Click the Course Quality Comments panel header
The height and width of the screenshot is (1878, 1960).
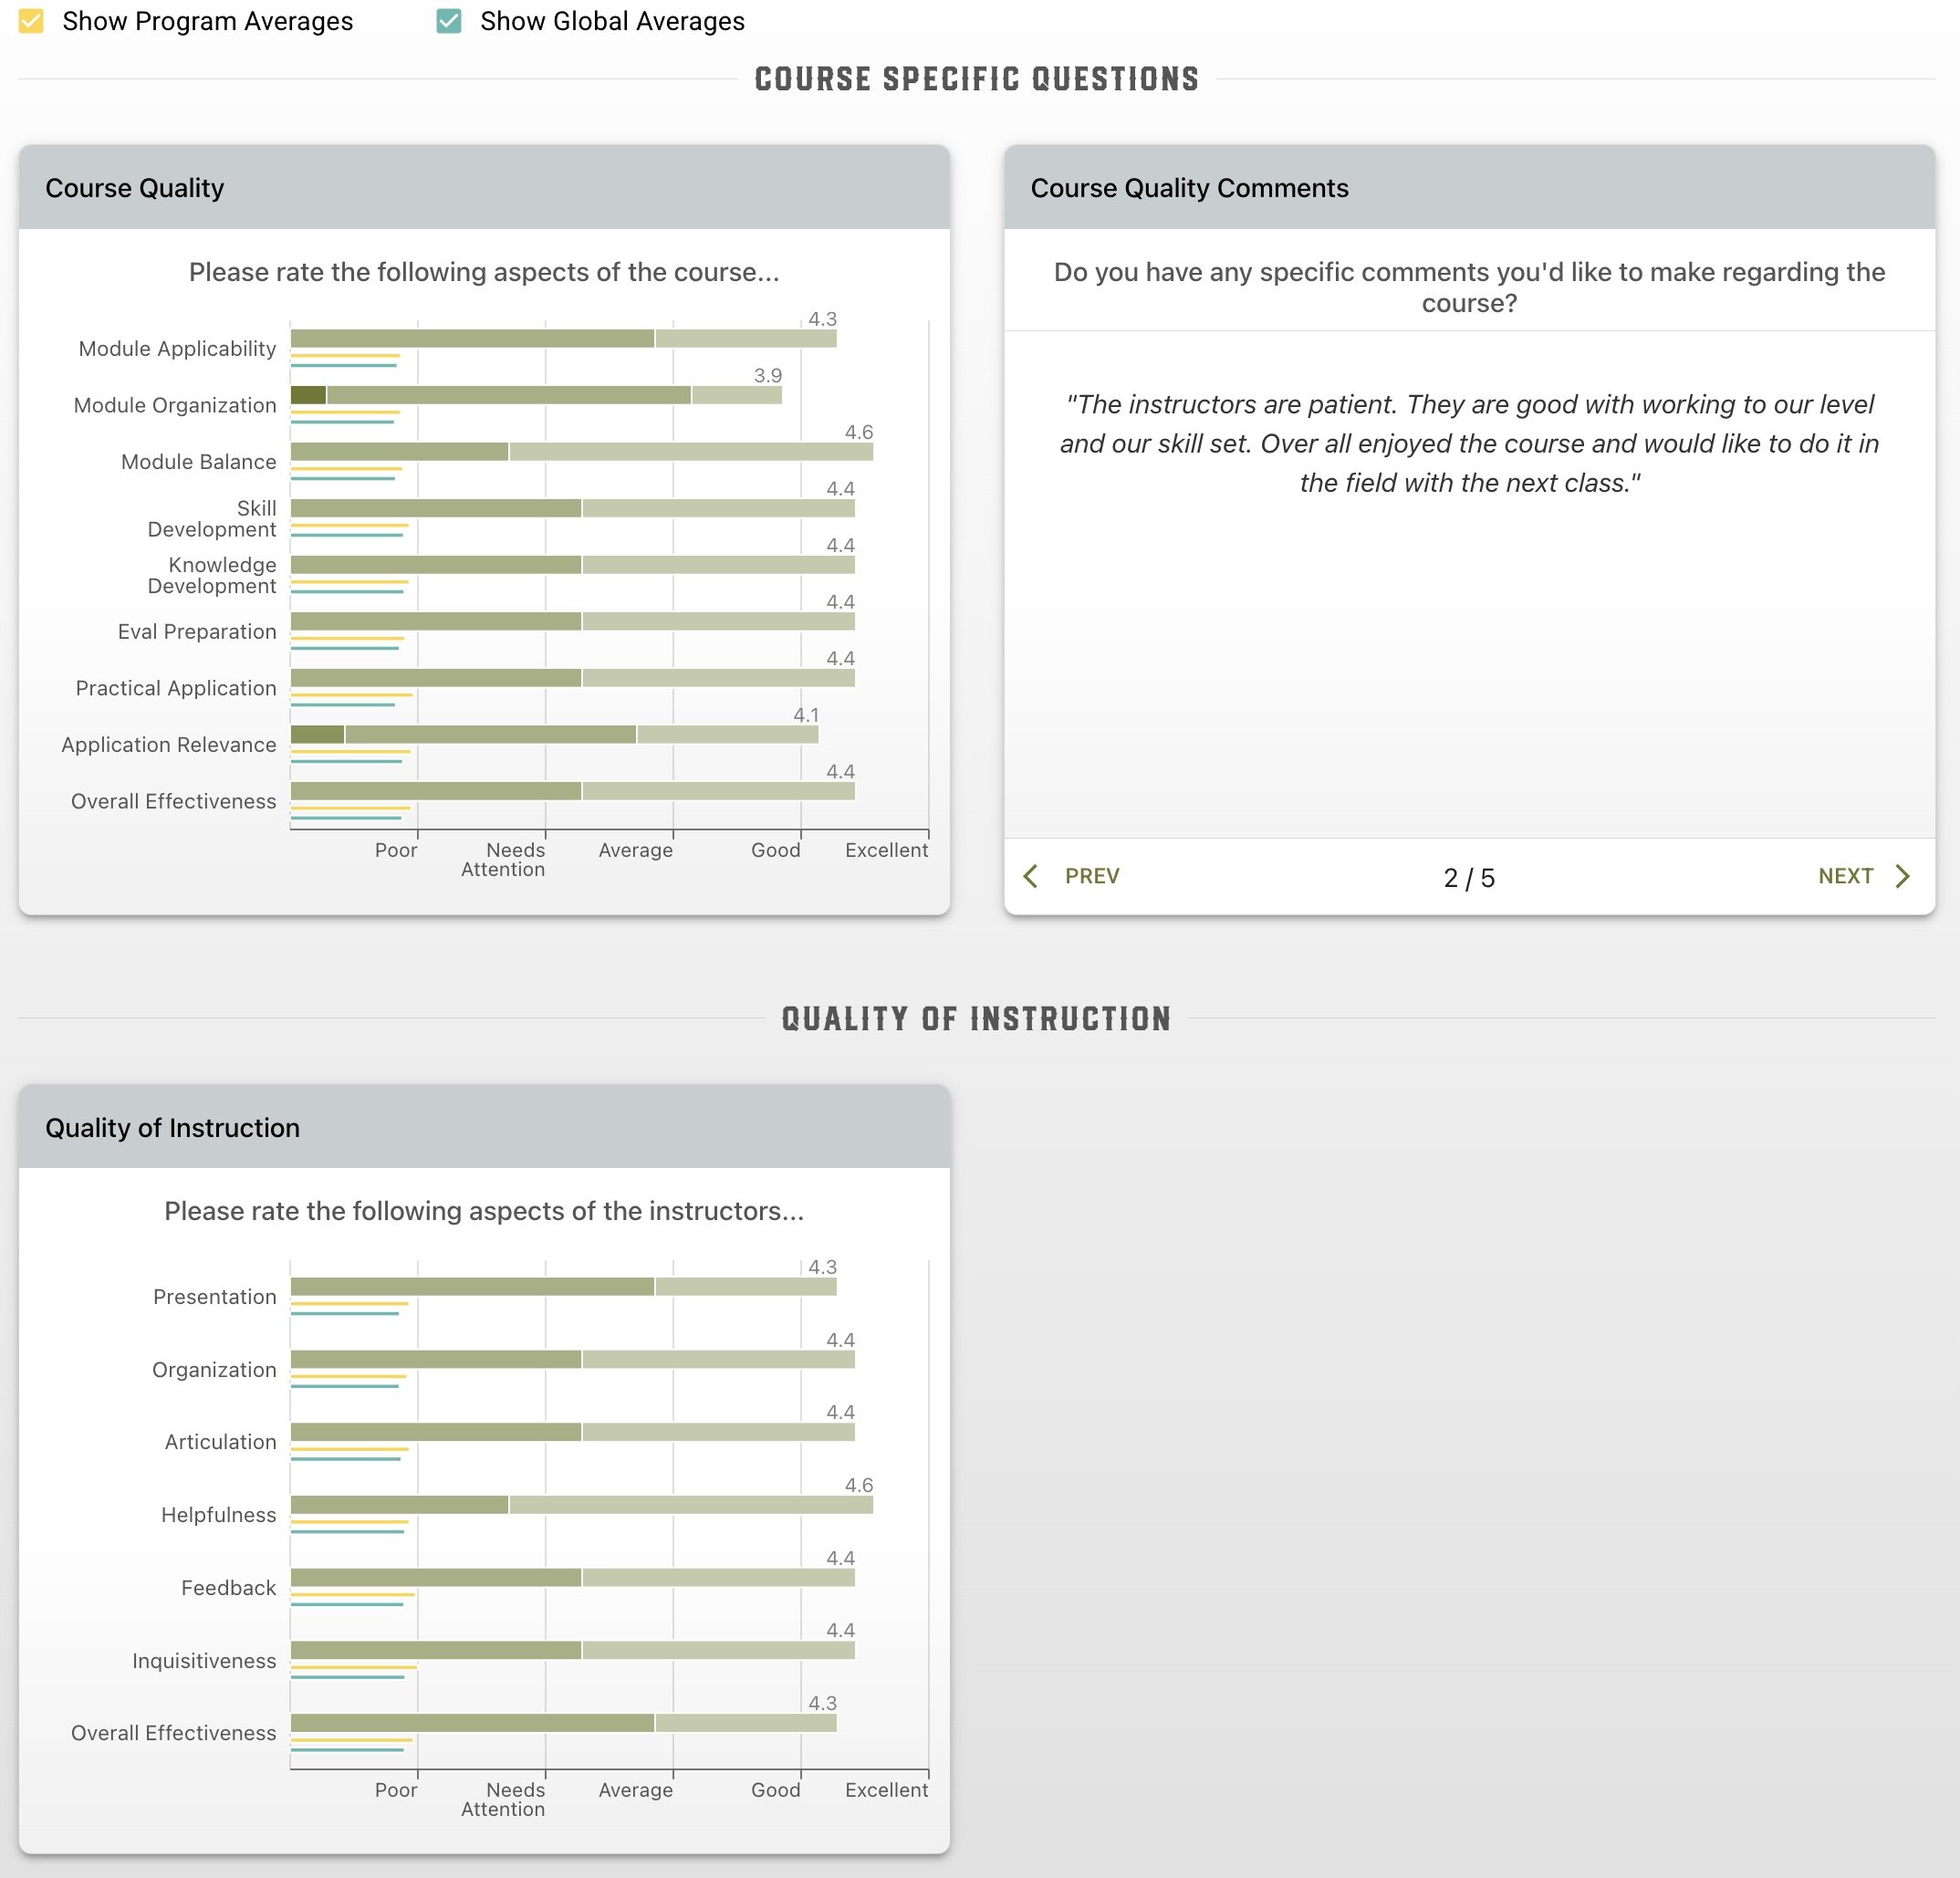tap(1468, 188)
